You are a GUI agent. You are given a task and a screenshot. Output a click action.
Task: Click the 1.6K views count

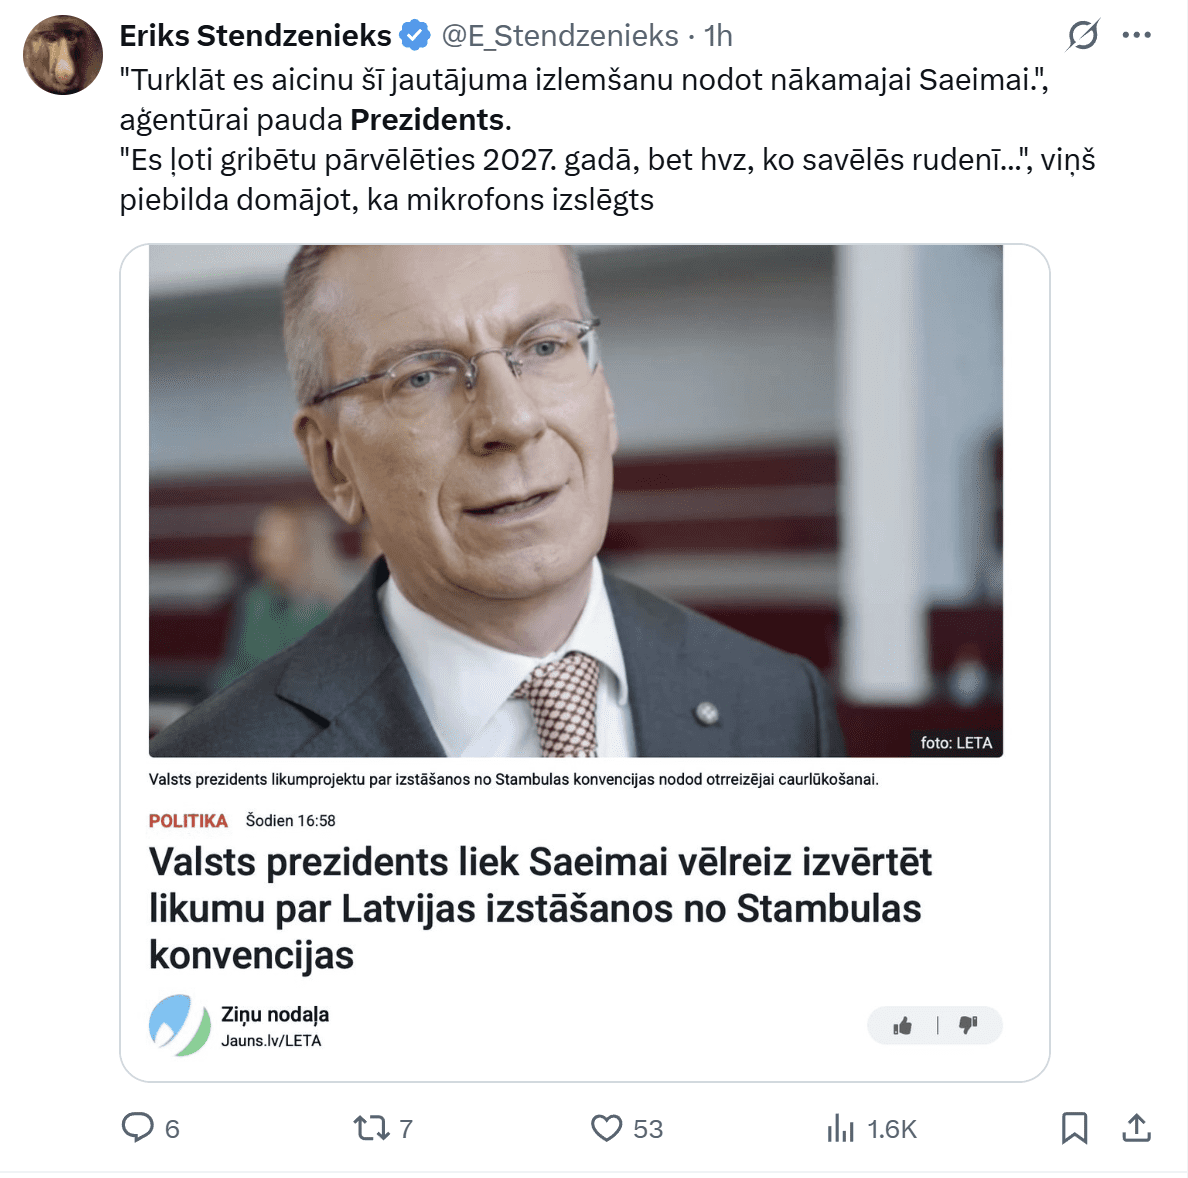coord(892,1129)
